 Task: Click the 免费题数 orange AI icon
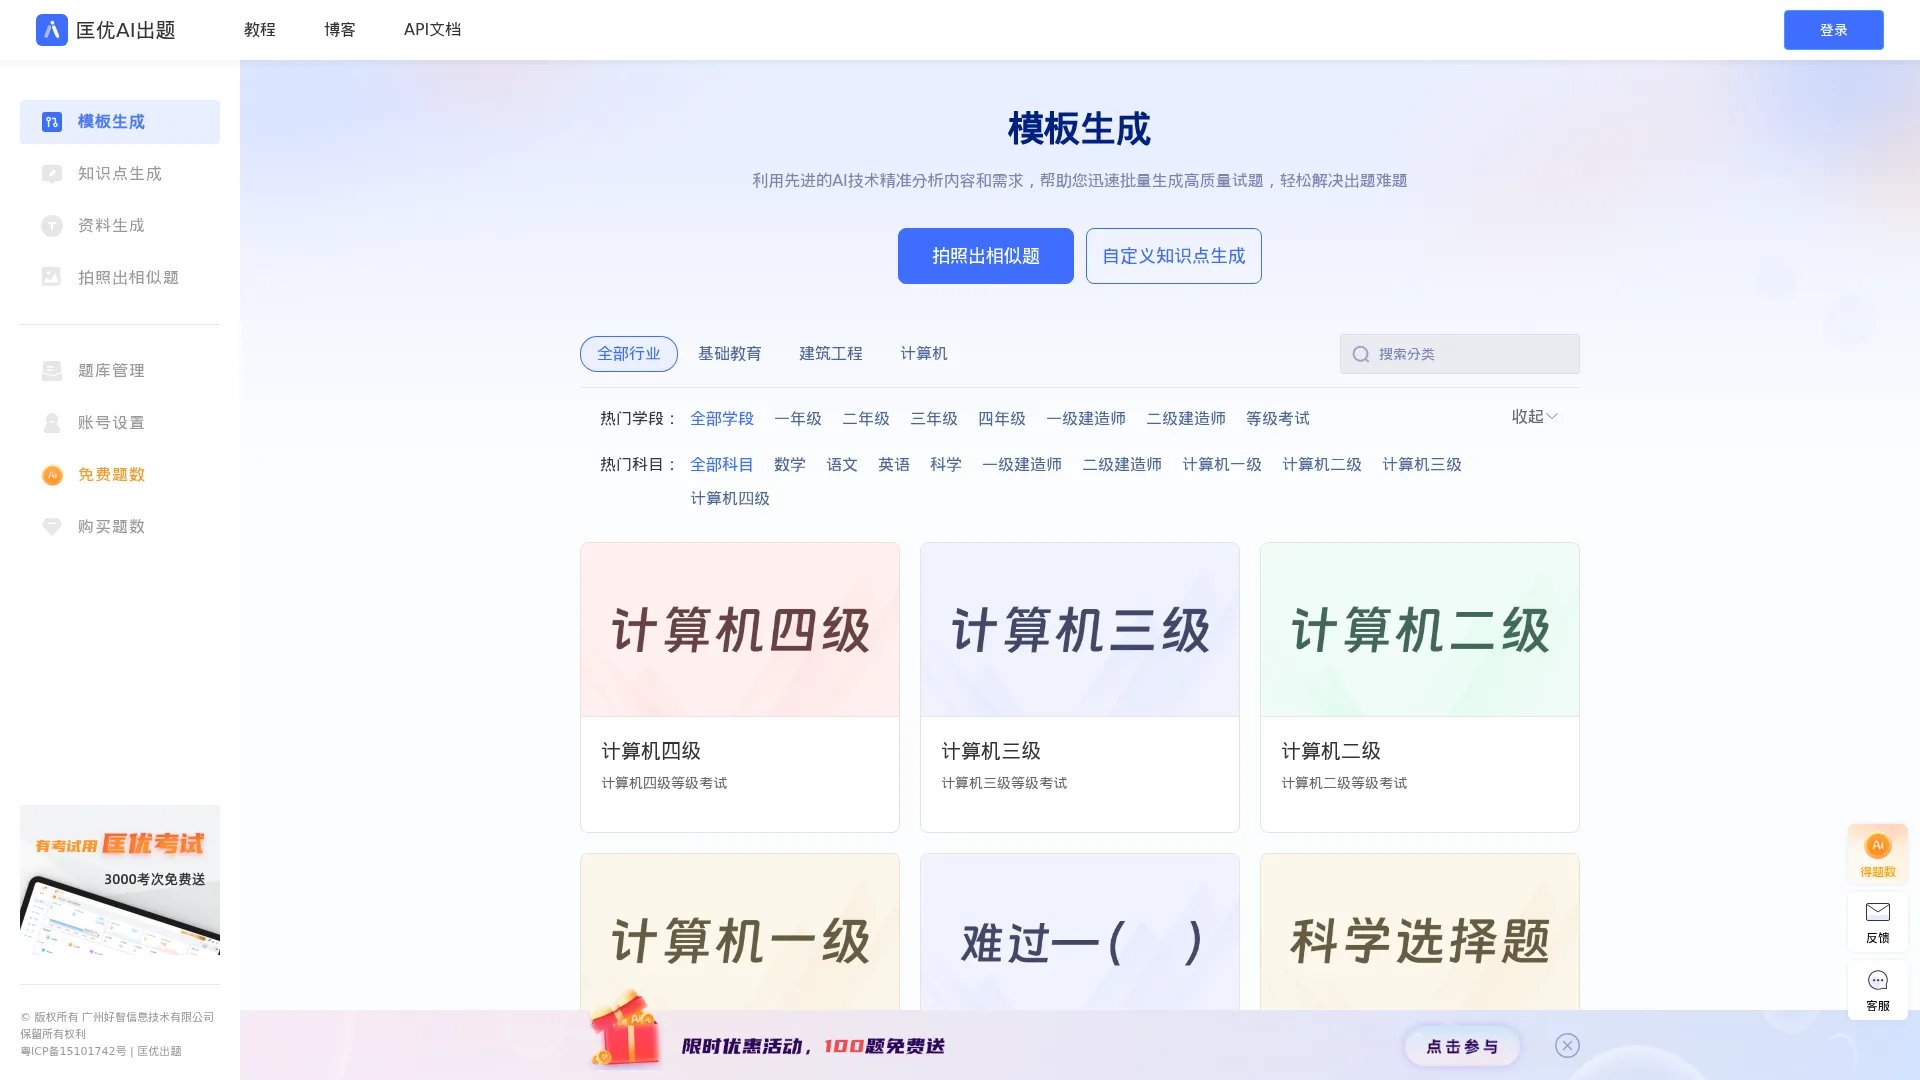52,475
